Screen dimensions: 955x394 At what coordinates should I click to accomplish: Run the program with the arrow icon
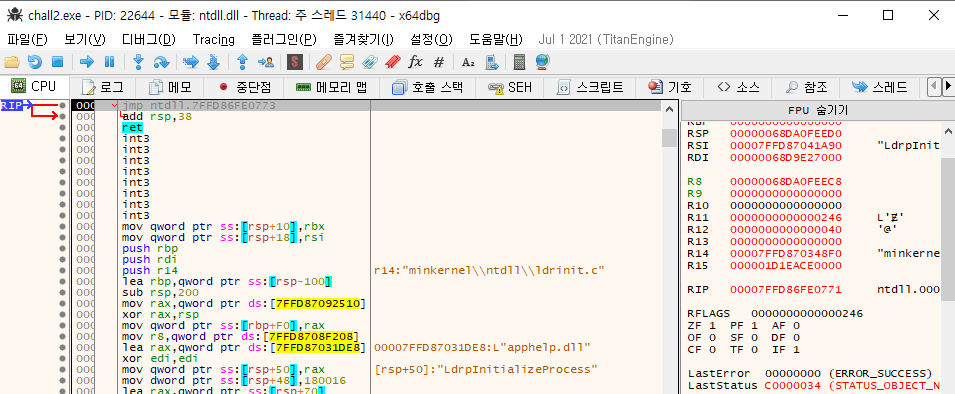click(87, 62)
